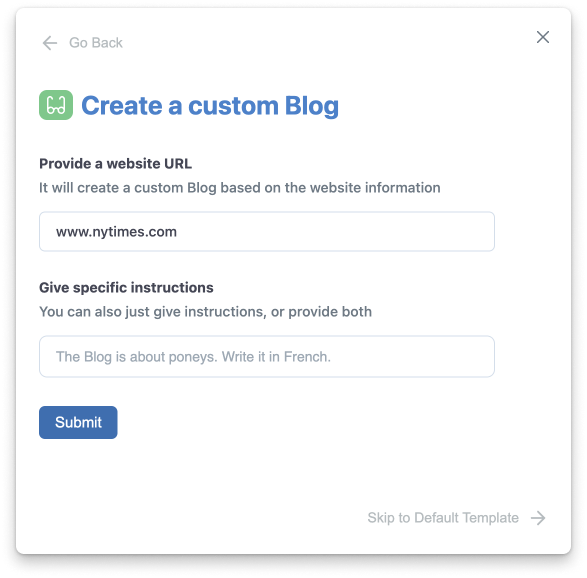Skip to Default Template

point(443,518)
